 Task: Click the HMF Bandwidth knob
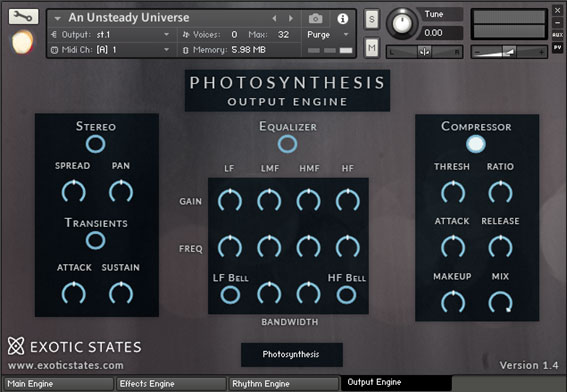[x=308, y=294]
